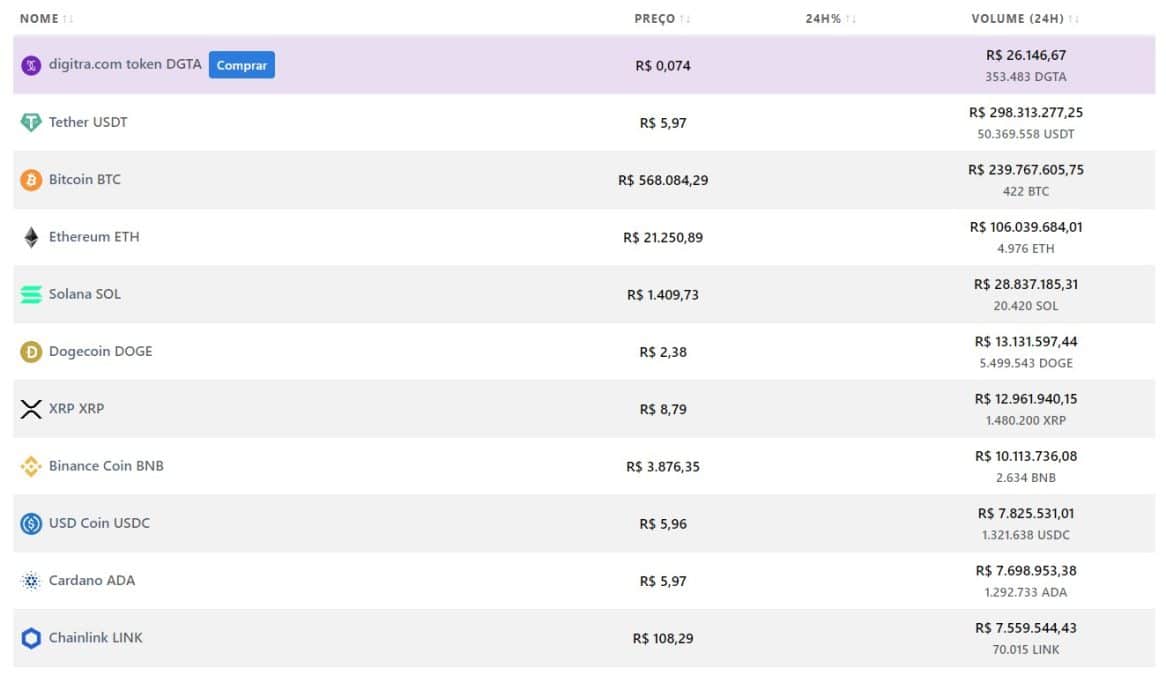Click the NOME column header label
The width and height of the screenshot is (1166, 675).
coord(39,19)
